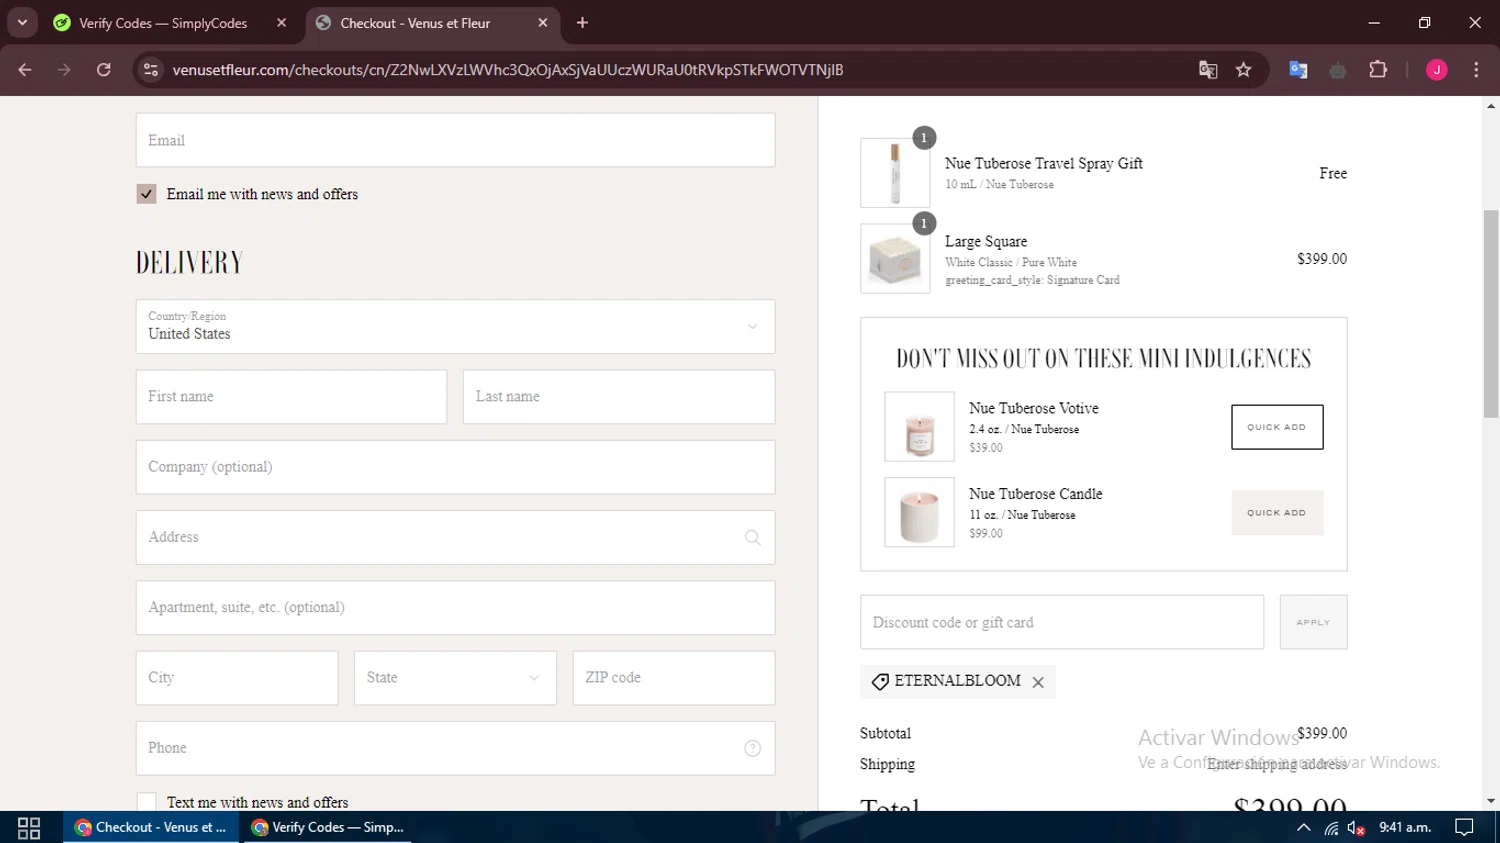This screenshot has width=1500, height=843.
Task: Click the Large Square product name
Action: click(x=986, y=241)
